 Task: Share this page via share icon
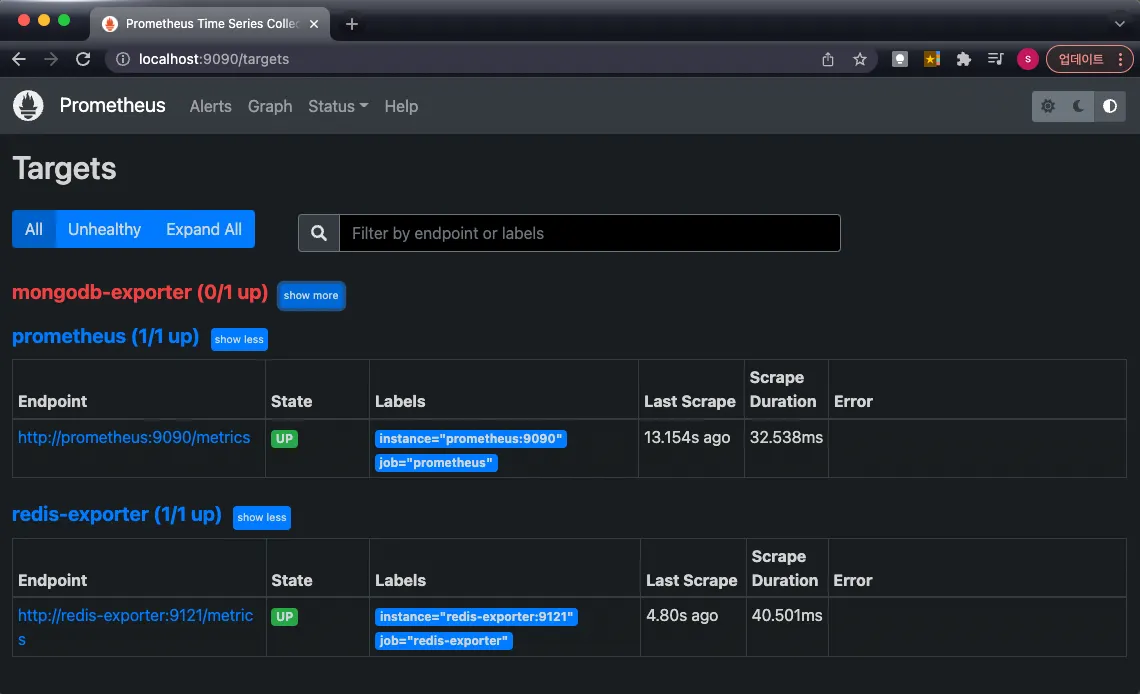click(x=827, y=59)
